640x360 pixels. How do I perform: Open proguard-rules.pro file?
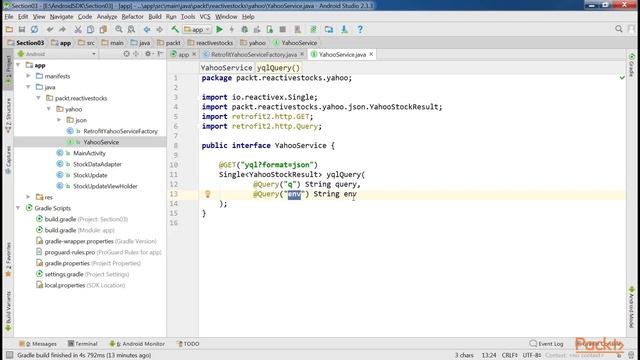pyautogui.click(x=69, y=252)
